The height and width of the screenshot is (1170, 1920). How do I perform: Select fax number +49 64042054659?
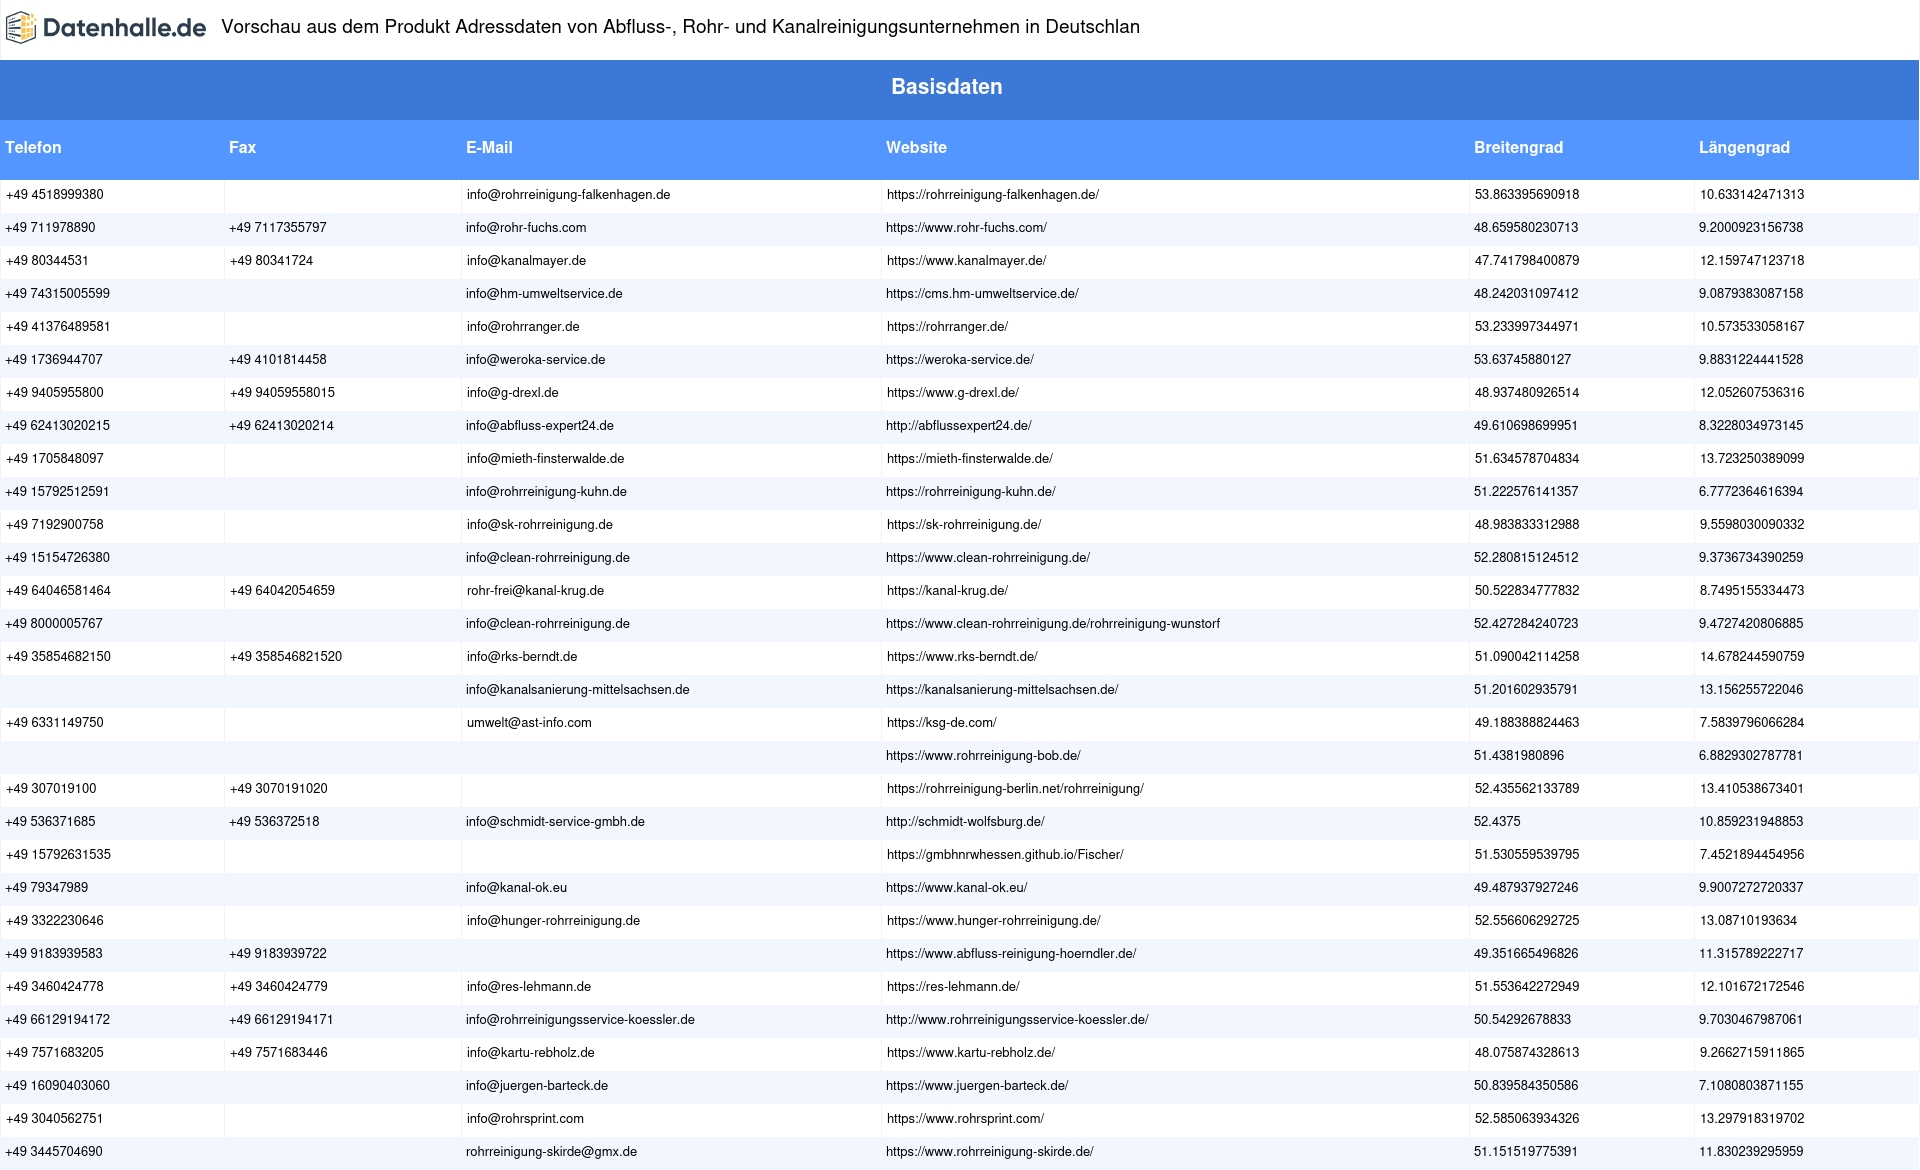pyautogui.click(x=282, y=591)
